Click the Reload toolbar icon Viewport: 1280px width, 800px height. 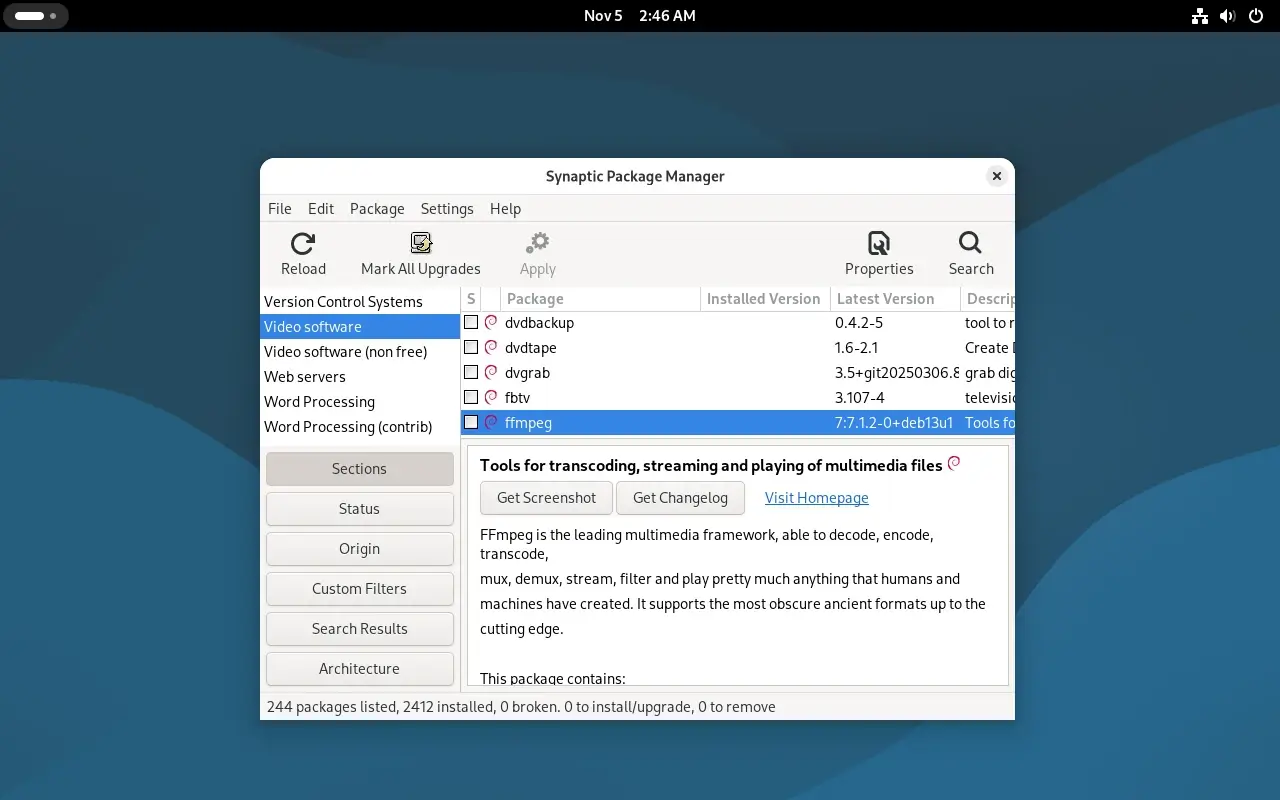[302, 244]
